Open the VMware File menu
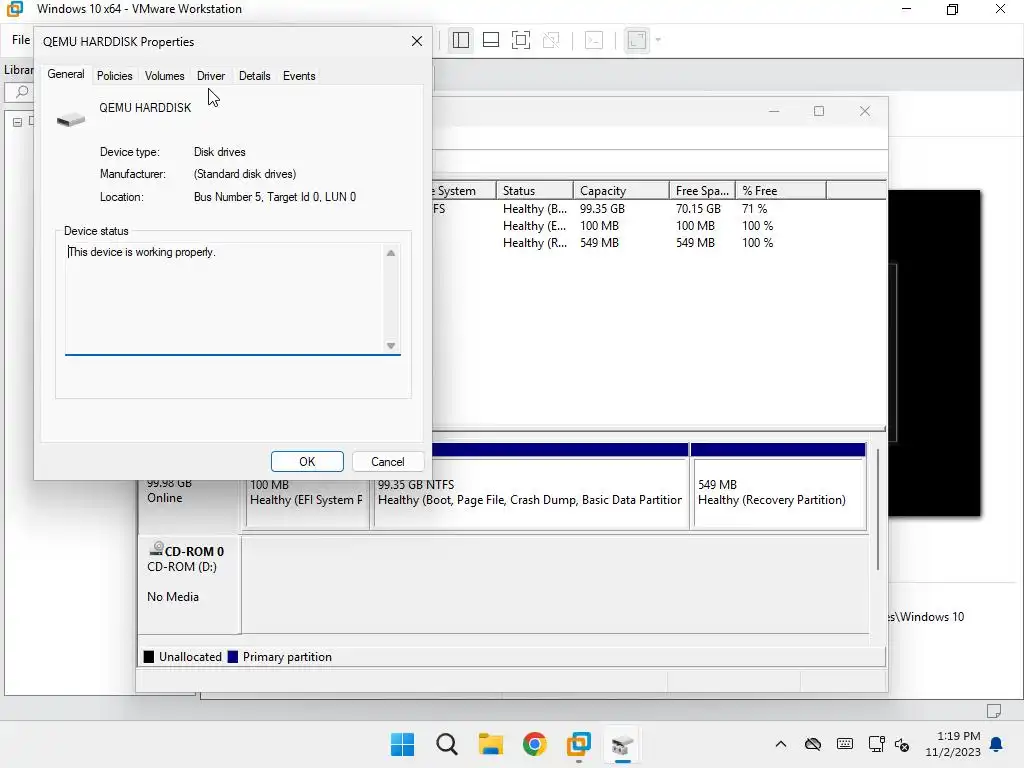The height and width of the screenshot is (768, 1024). point(21,40)
